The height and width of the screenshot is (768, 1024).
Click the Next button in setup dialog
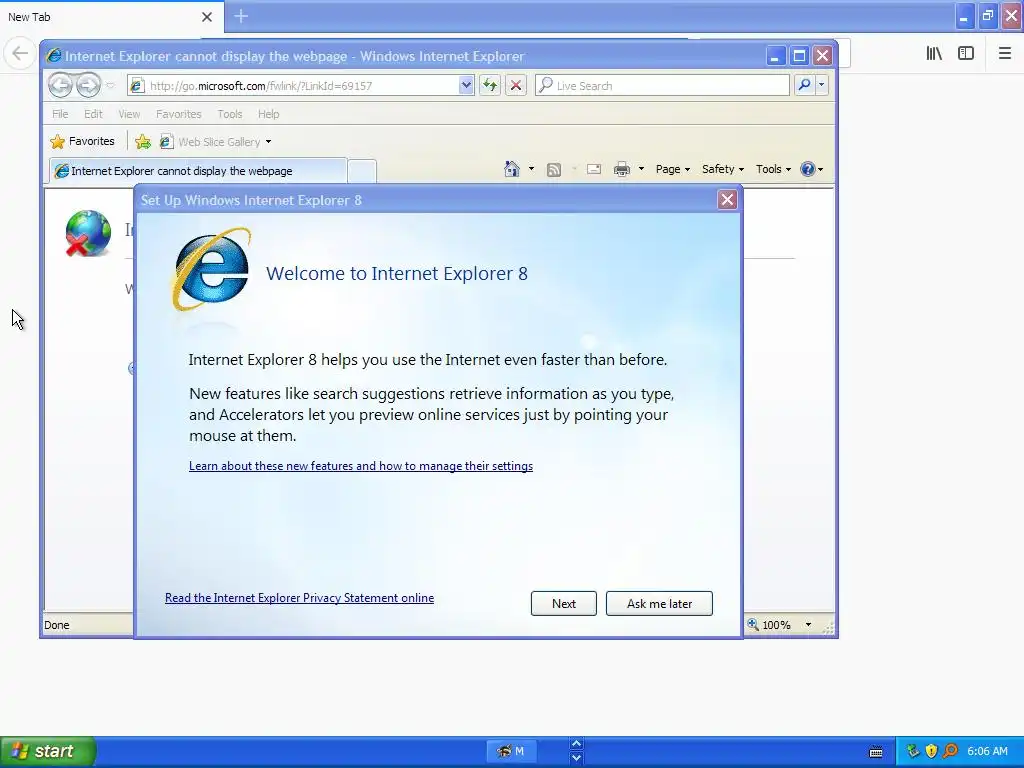point(564,603)
